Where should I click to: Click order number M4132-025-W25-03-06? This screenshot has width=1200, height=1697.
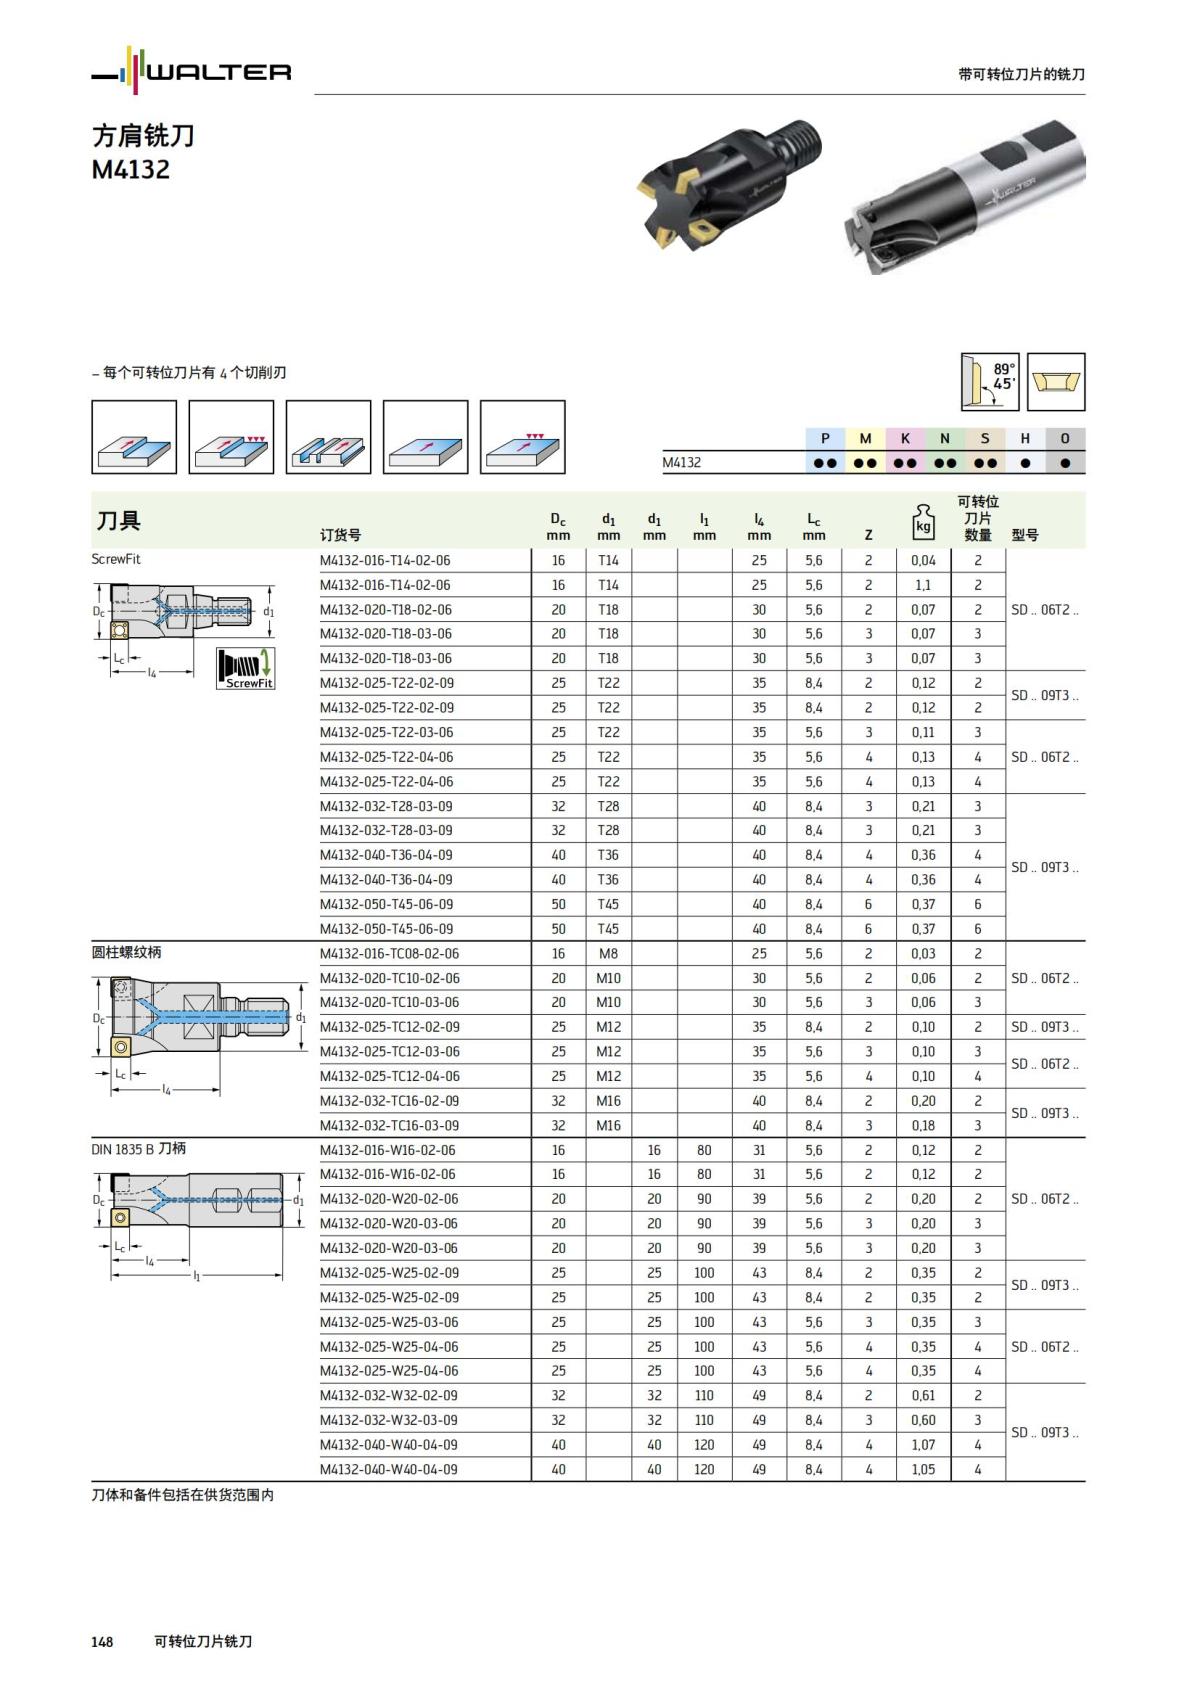(x=389, y=1322)
